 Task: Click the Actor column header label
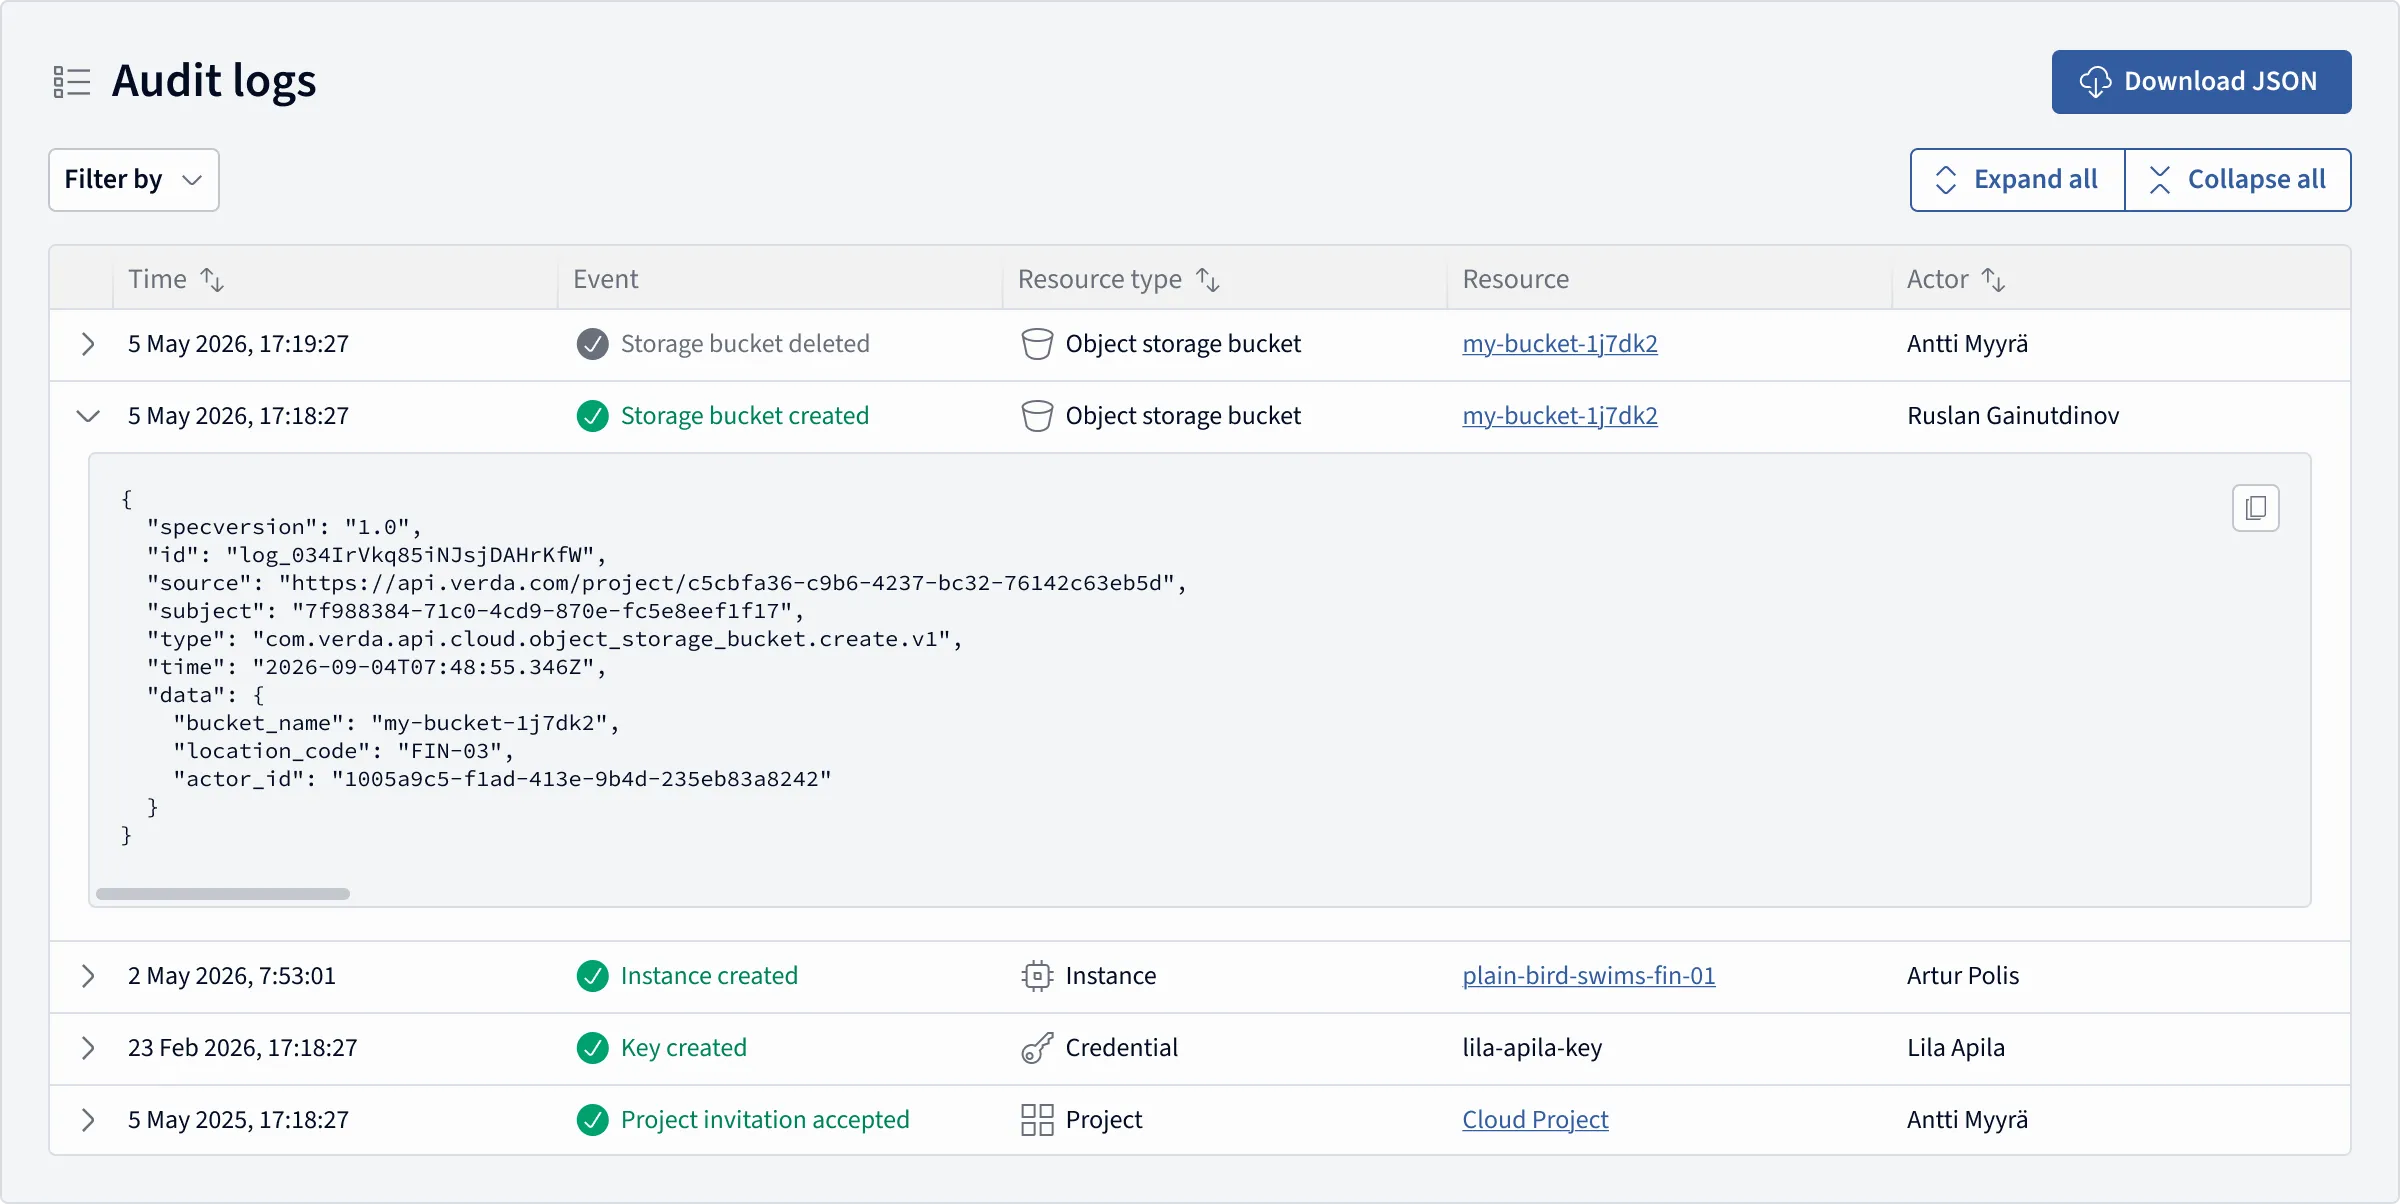tap(1937, 280)
